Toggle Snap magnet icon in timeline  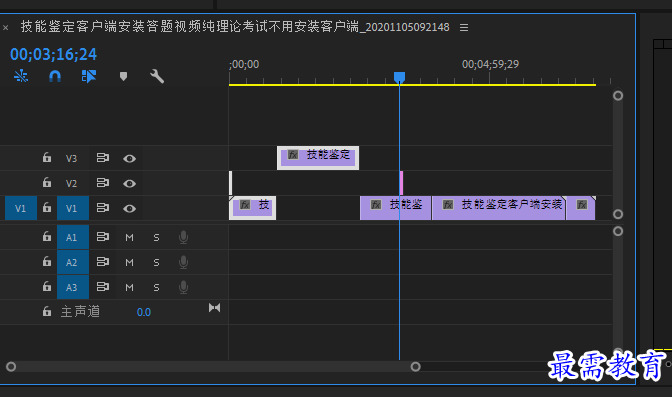point(55,76)
